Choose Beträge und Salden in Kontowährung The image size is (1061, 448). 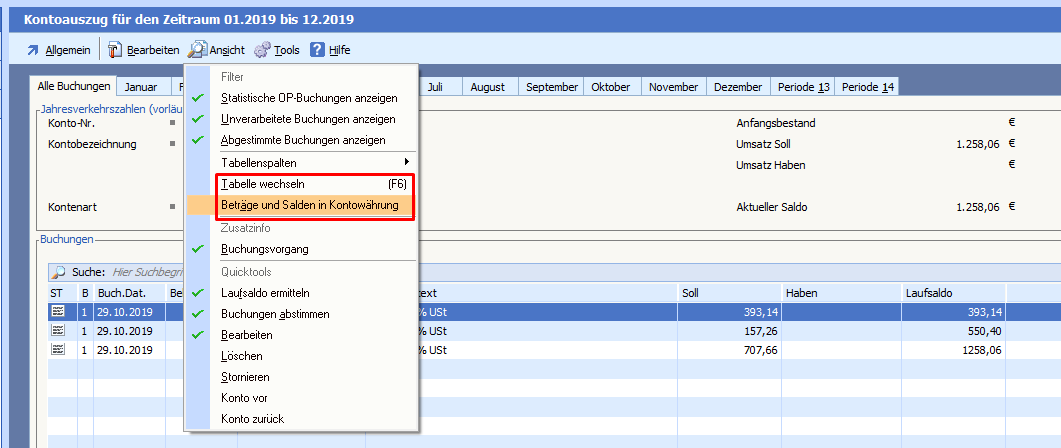309,205
